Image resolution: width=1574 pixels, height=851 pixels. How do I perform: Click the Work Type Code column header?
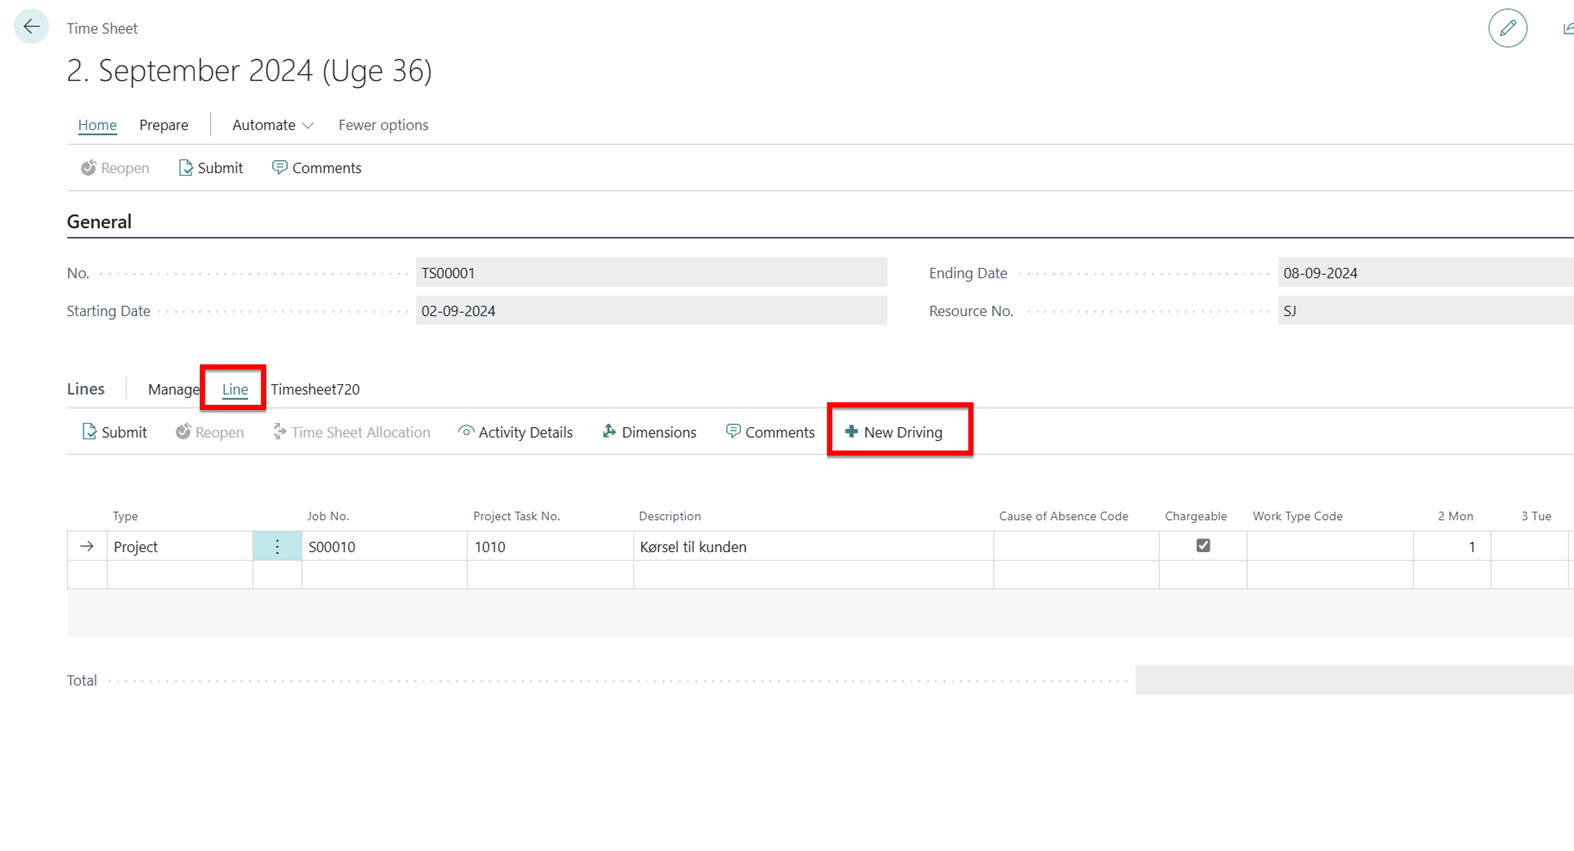coord(1297,516)
